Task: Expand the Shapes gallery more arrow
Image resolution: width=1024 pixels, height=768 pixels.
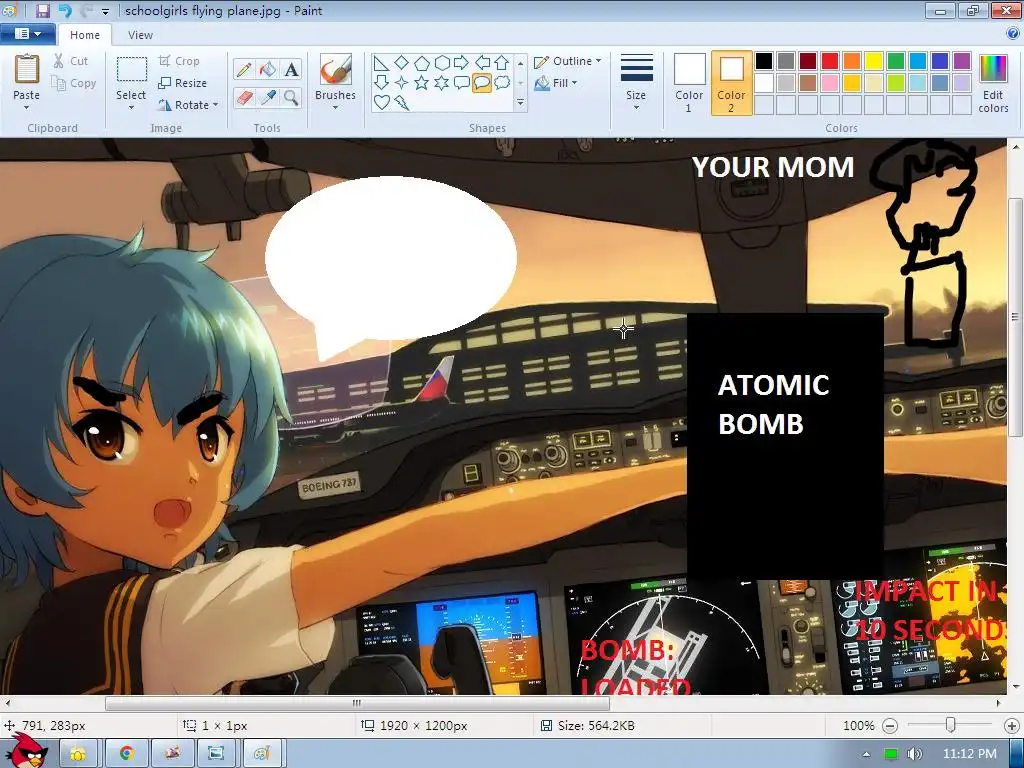Action: pyautogui.click(x=520, y=103)
